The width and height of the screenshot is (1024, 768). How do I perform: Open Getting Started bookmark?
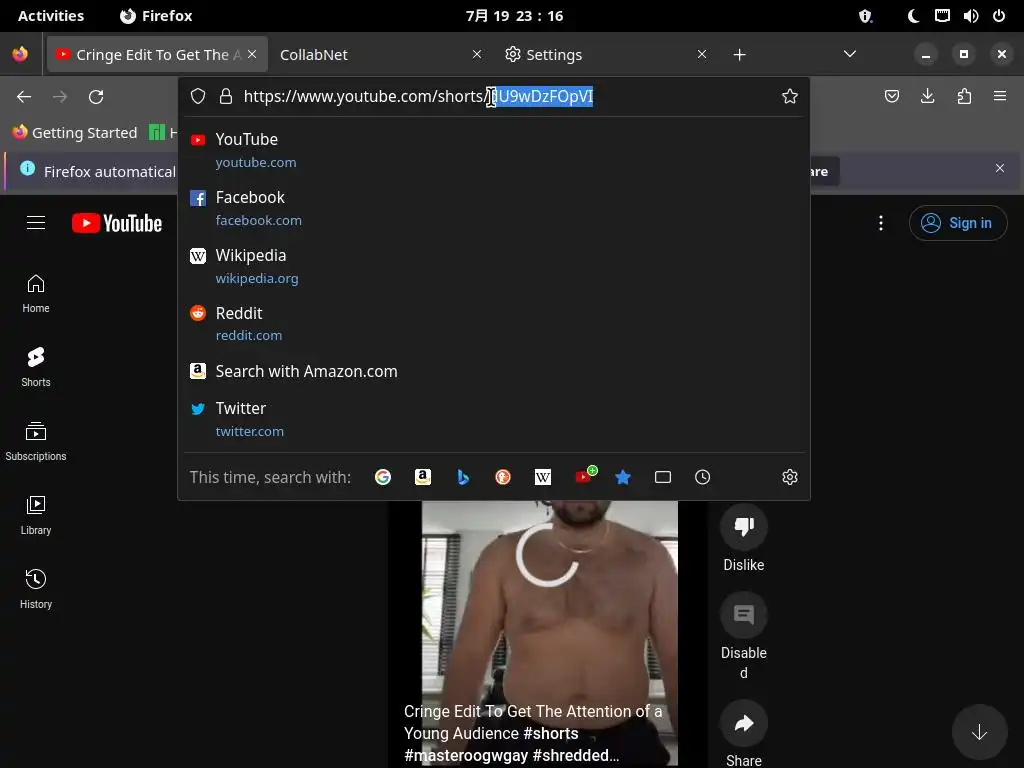[x=74, y=133]
